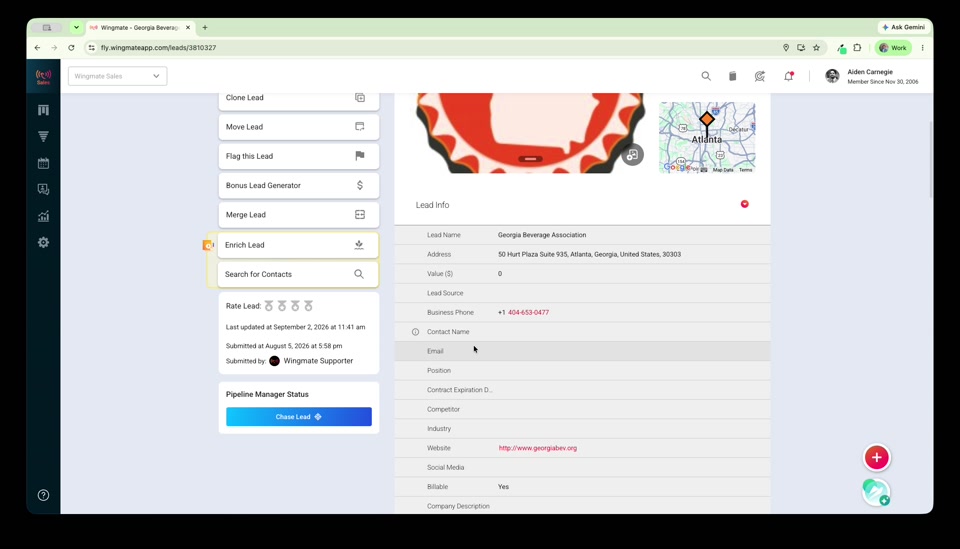Screen dimensions: 960x549
Task: Click the Billable Yes value
Action: click(503, 487)
